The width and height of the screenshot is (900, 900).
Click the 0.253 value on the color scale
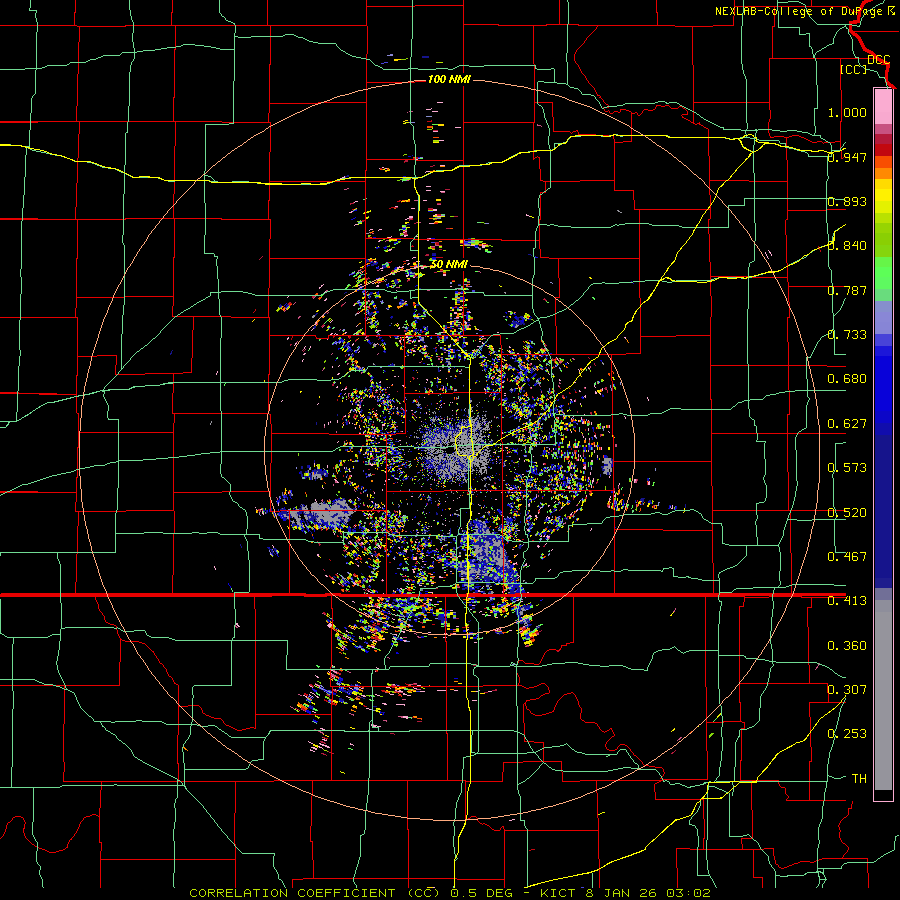pyautogui.click(x=847, y=734)
